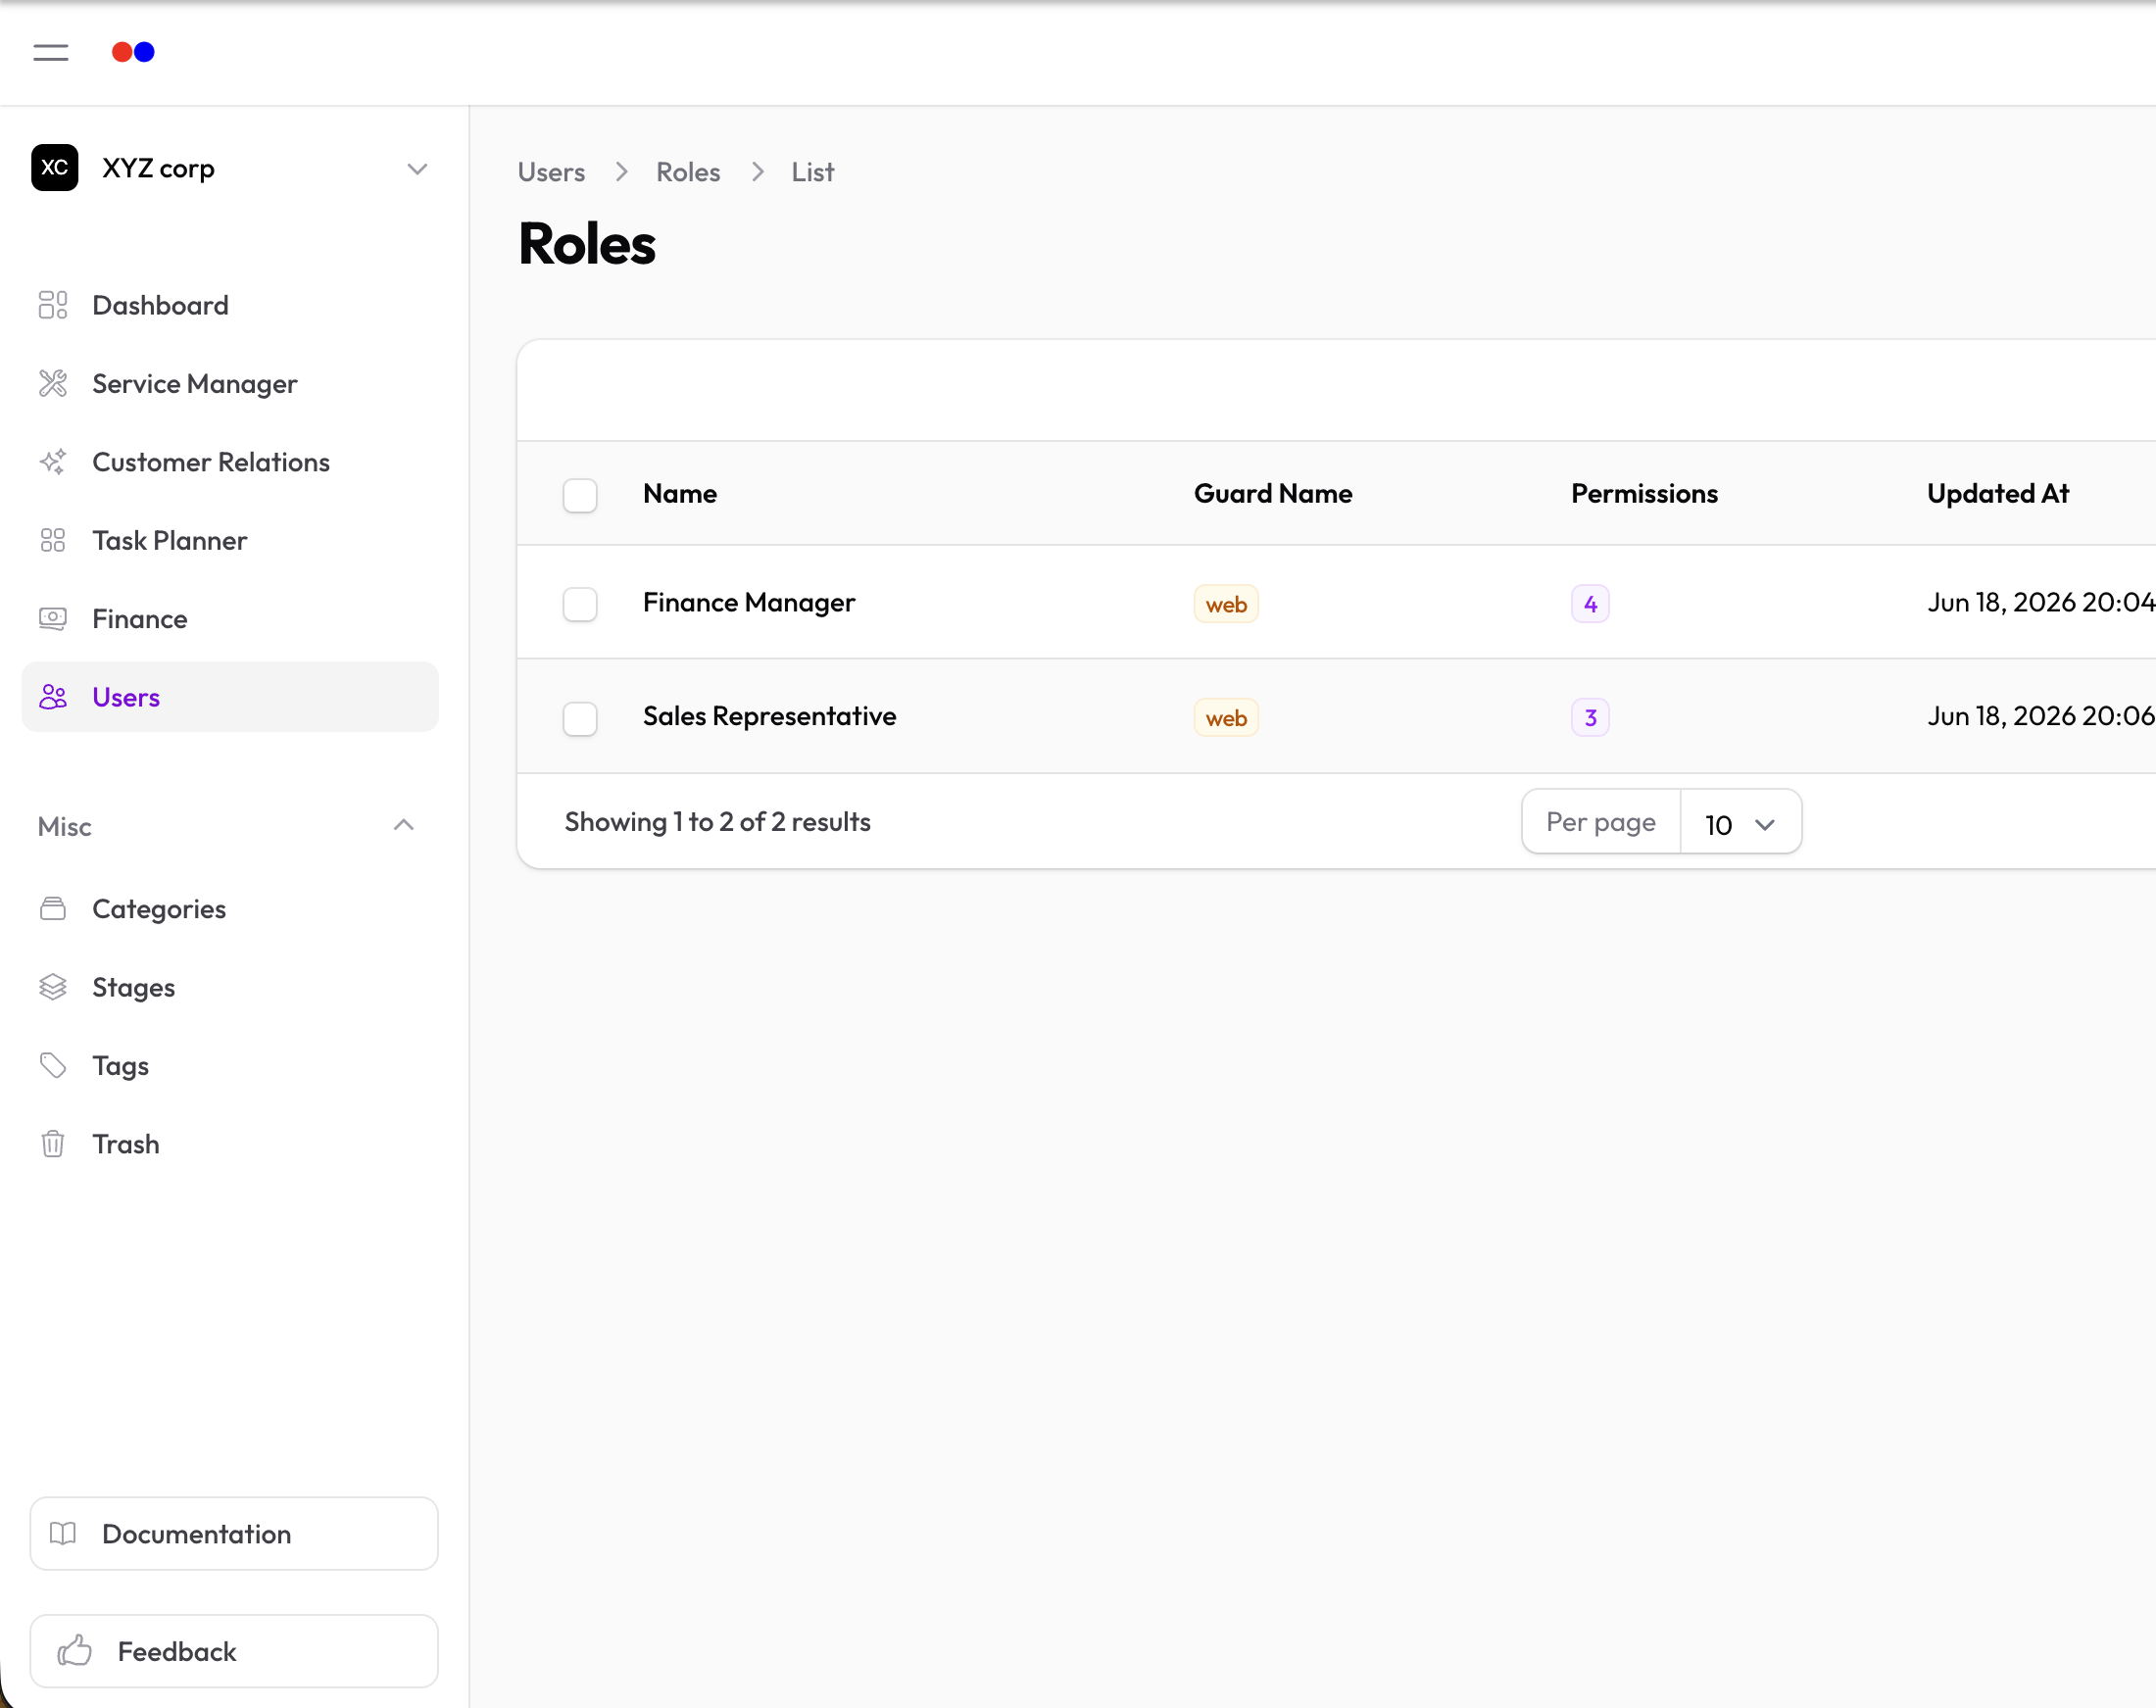Open the Per page 10 dropdown
Image resolution: width=2156 pixels, height=1708 pixels.
tap(1741, 823)
